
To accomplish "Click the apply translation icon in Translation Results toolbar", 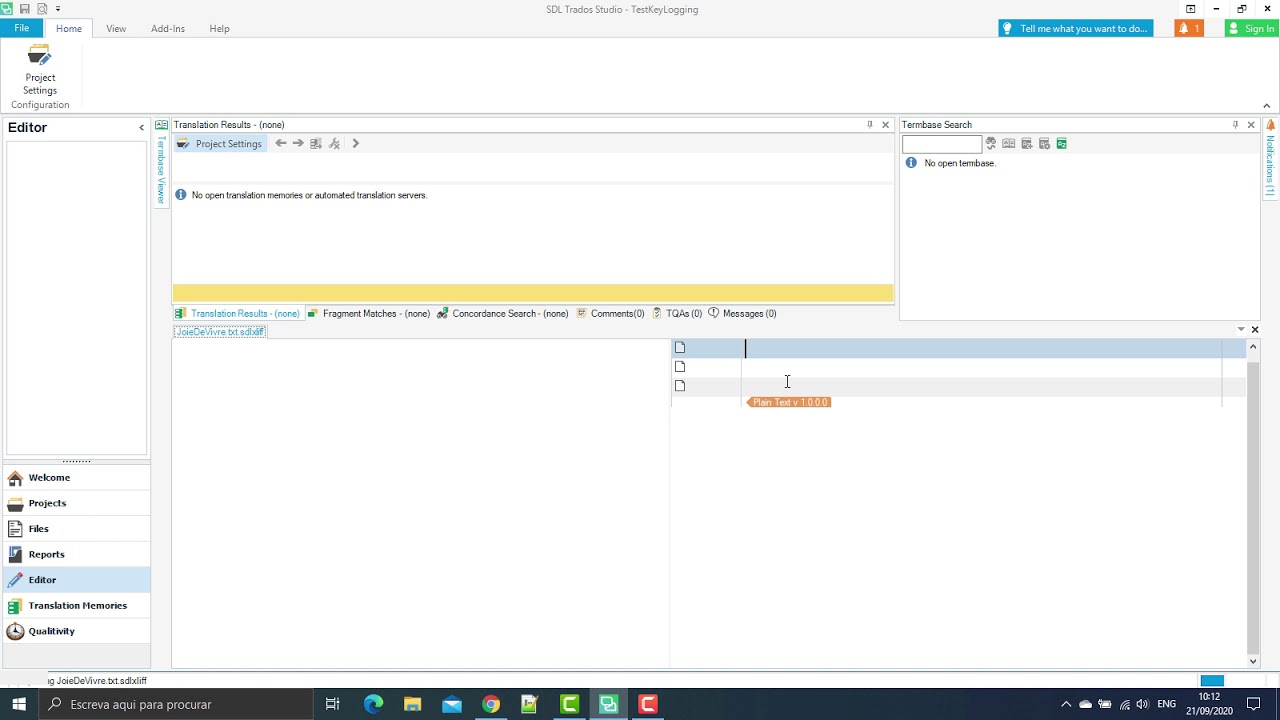I will [316, 143].
